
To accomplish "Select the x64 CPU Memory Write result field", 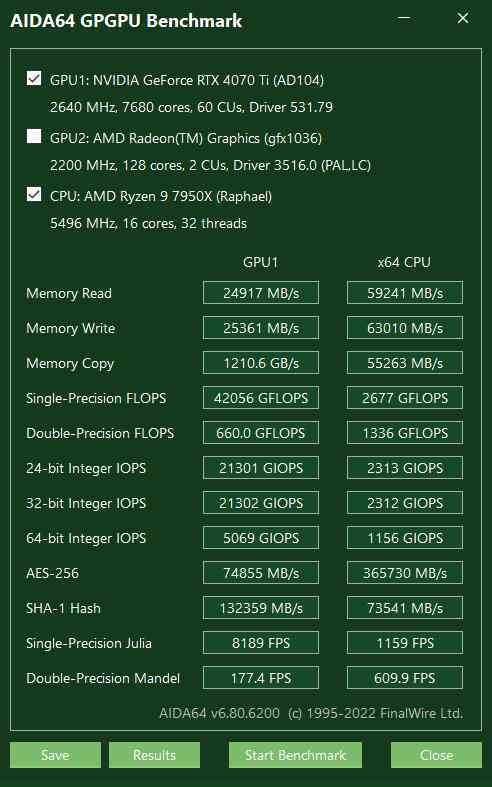I will [x=405, y=328].
